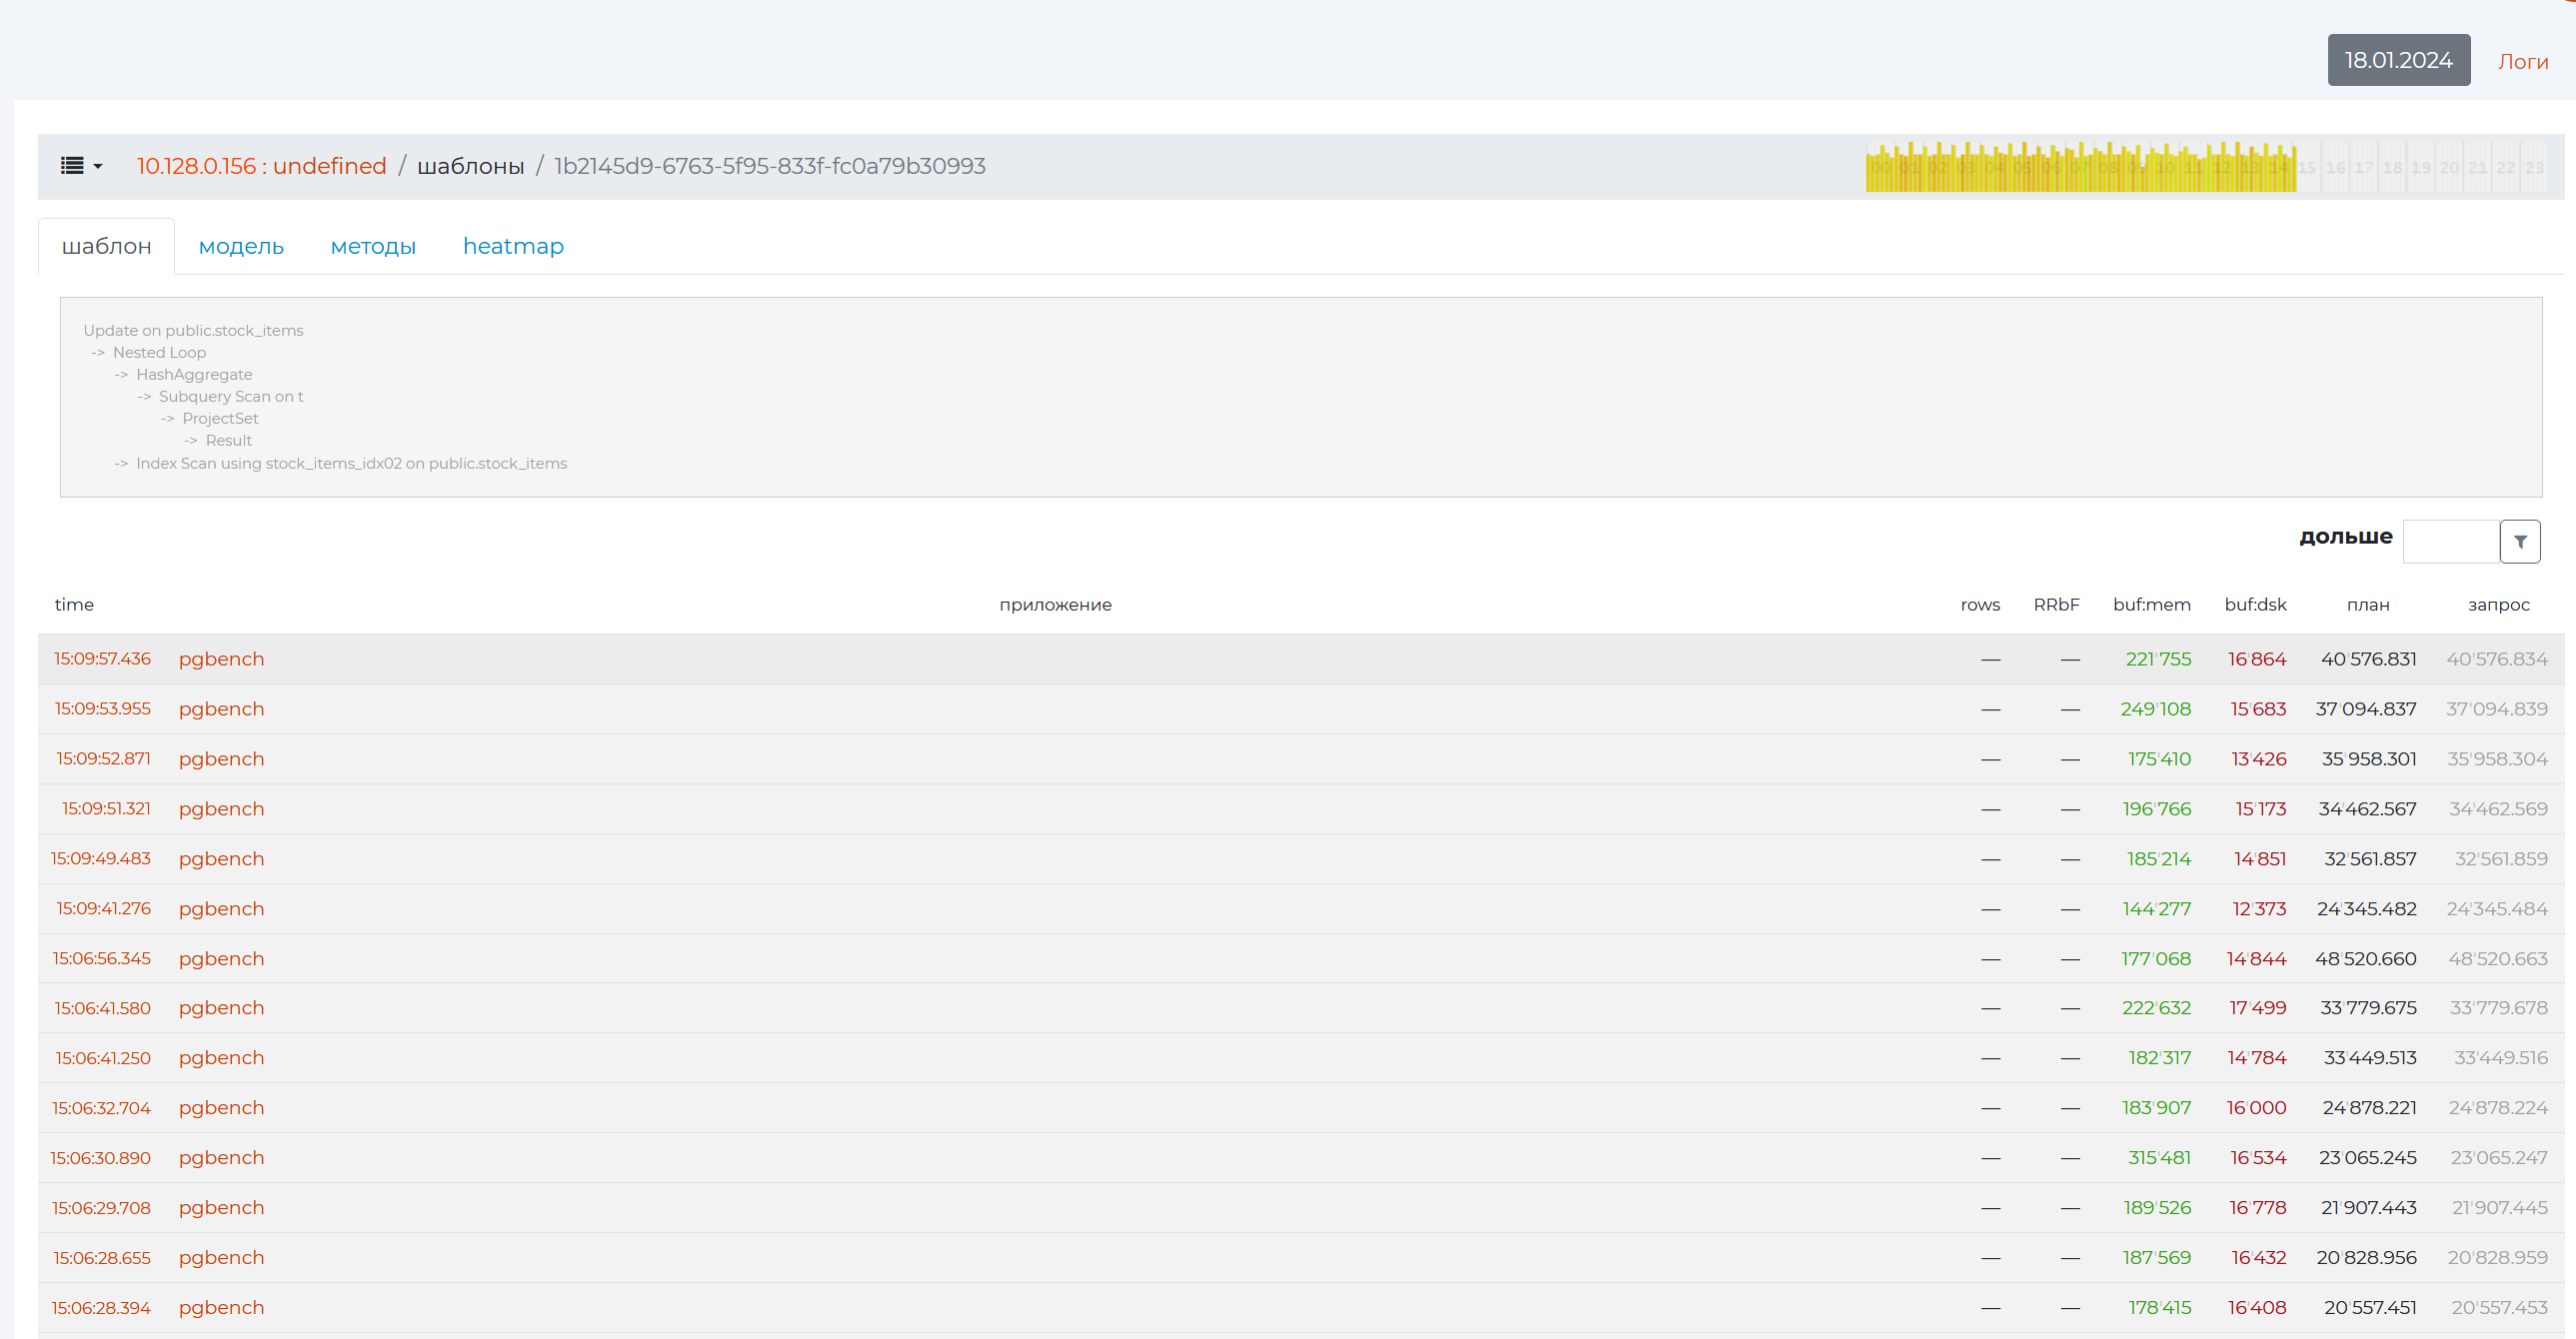The image size is (2576, 1339).
Task: Click the funnel filter button
Action: click(2519, 542)
